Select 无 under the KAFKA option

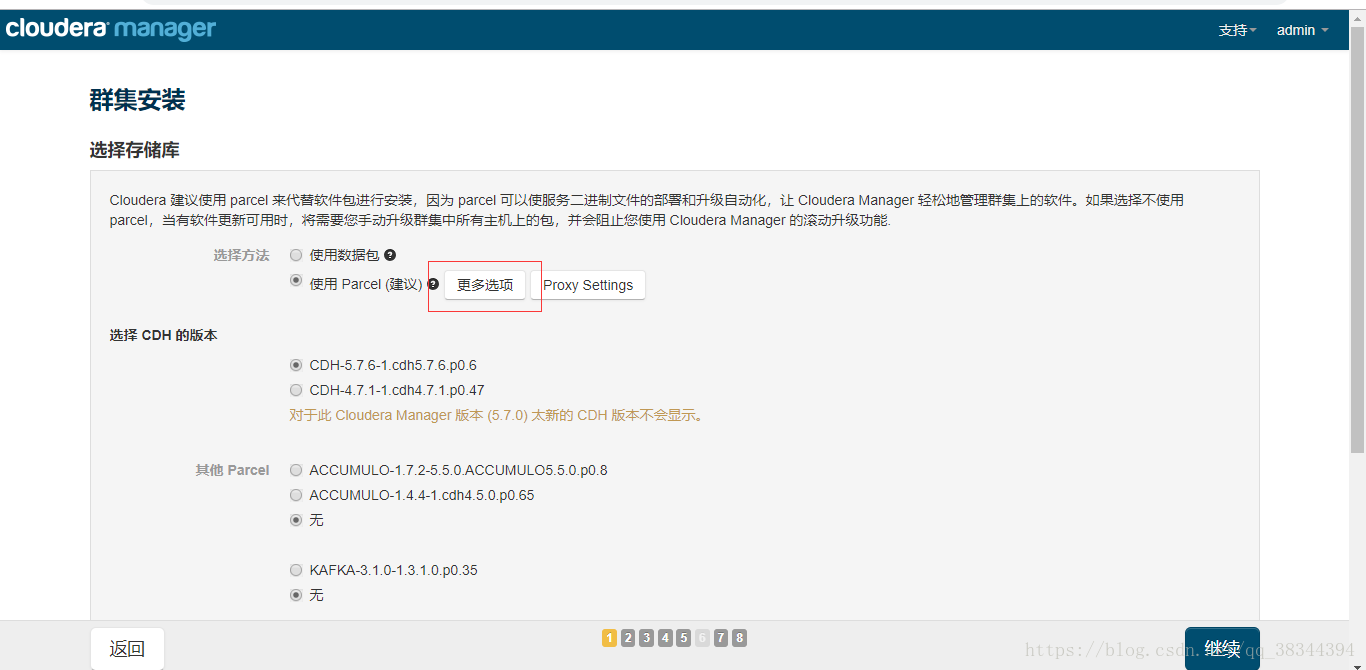point(296,595)
